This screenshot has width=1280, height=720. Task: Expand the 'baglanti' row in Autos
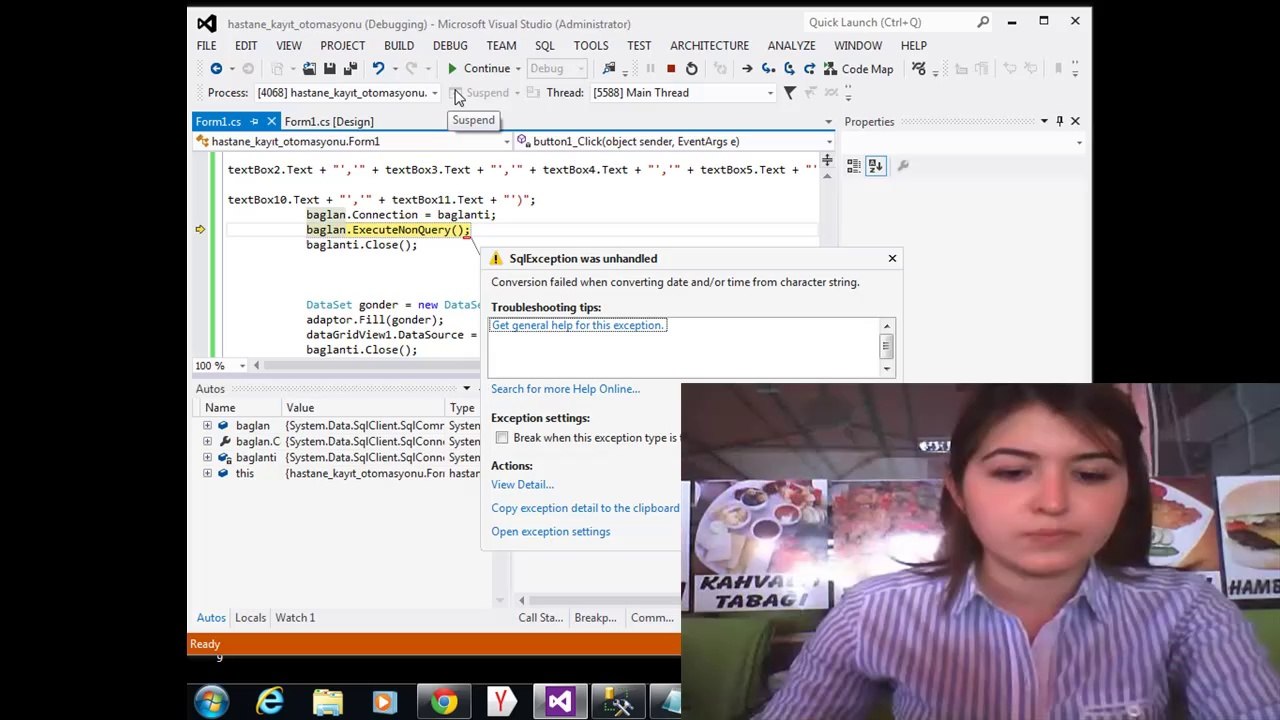(207, 458)
